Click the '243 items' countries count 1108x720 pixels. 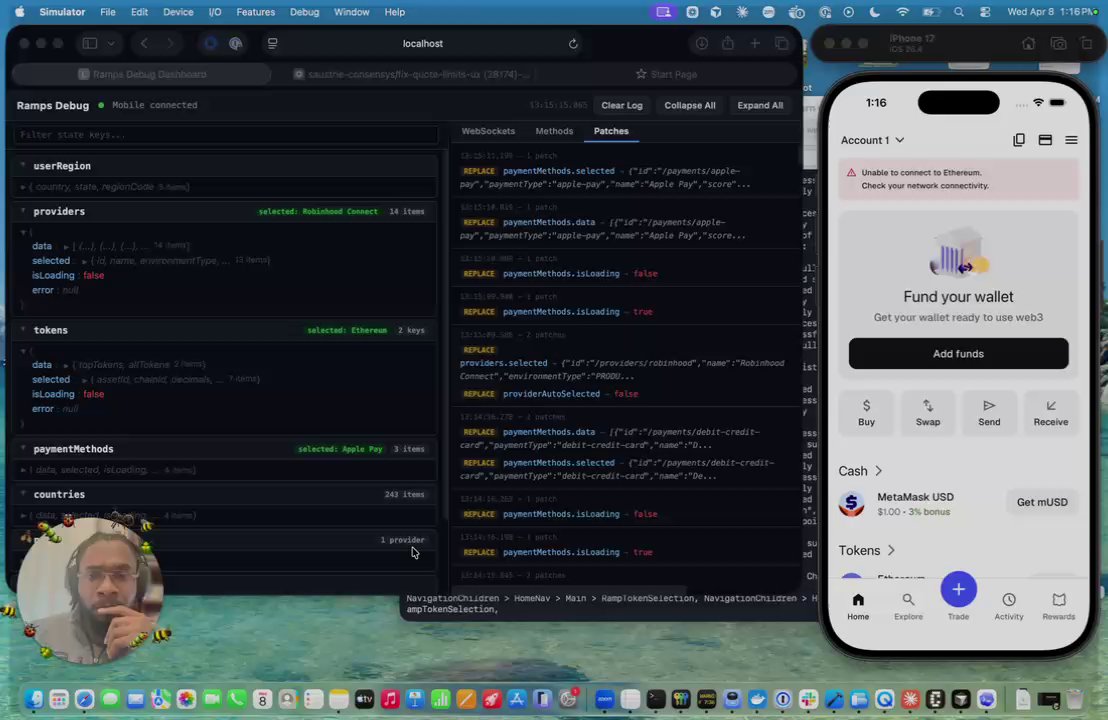click(x=405, y=495)
